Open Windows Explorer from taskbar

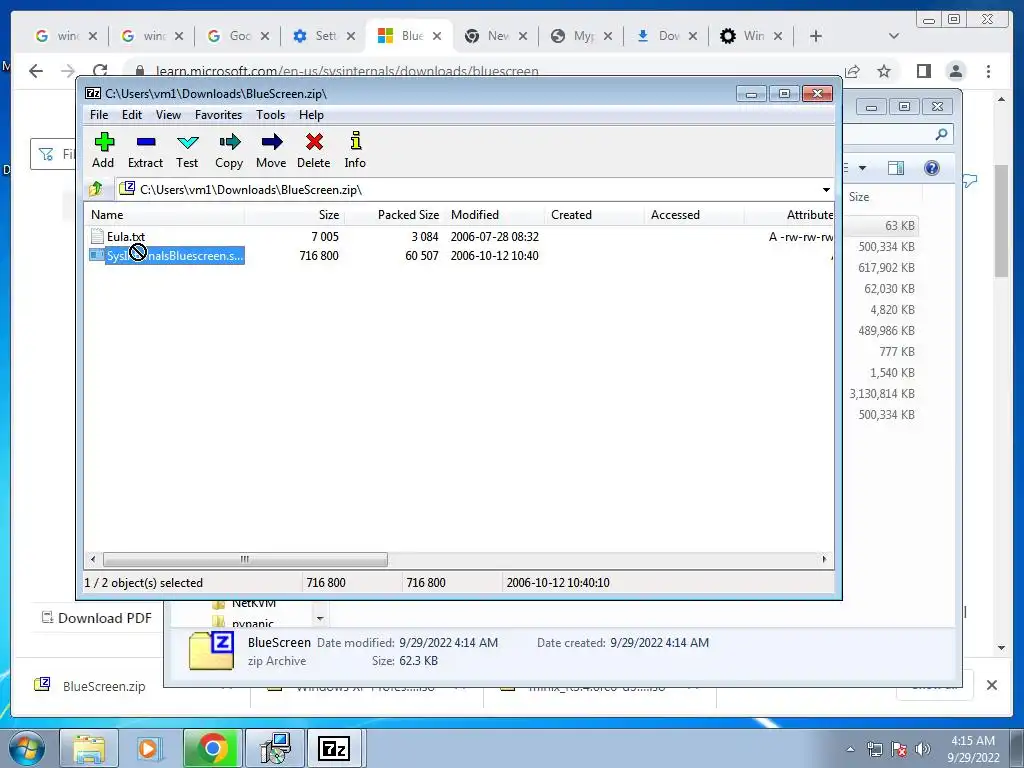pyautogui.click(x=89, y=748)
